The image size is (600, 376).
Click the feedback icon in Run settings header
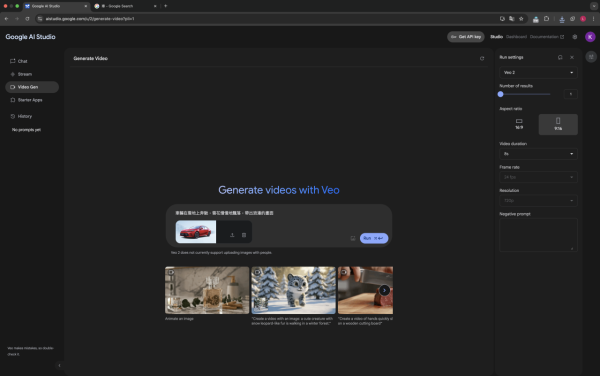tap(560, 57)
